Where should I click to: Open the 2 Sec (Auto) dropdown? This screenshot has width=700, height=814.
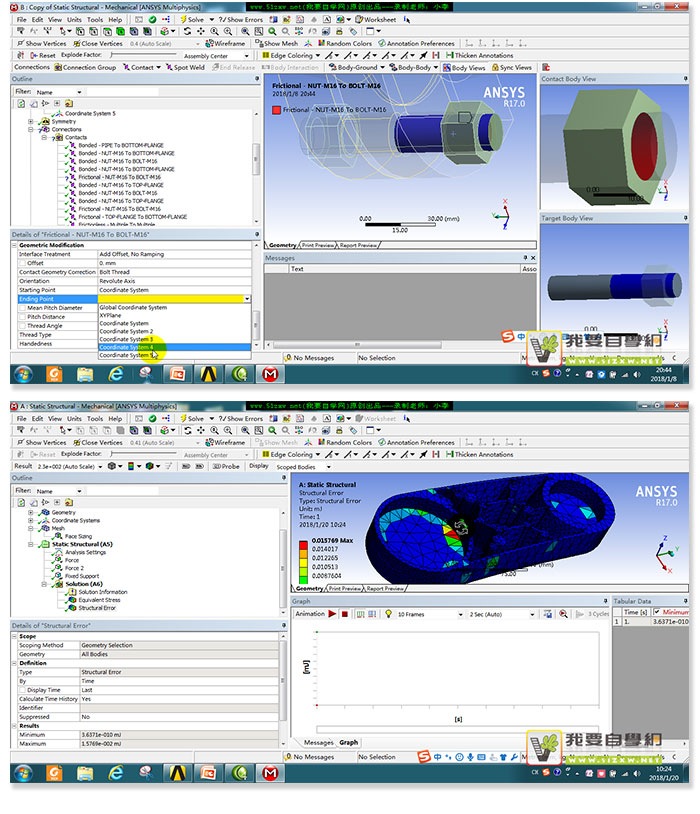[x=532, y=614]
